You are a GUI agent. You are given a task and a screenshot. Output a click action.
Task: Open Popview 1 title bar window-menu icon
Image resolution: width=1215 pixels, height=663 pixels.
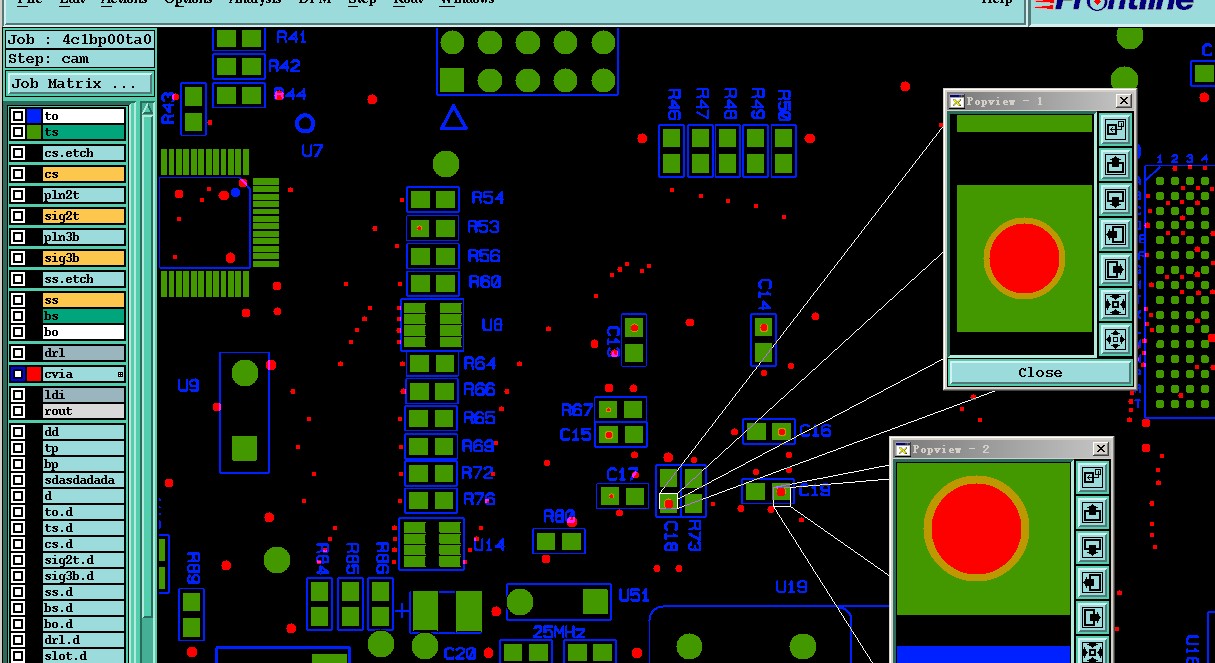click(x=956, y=101)
